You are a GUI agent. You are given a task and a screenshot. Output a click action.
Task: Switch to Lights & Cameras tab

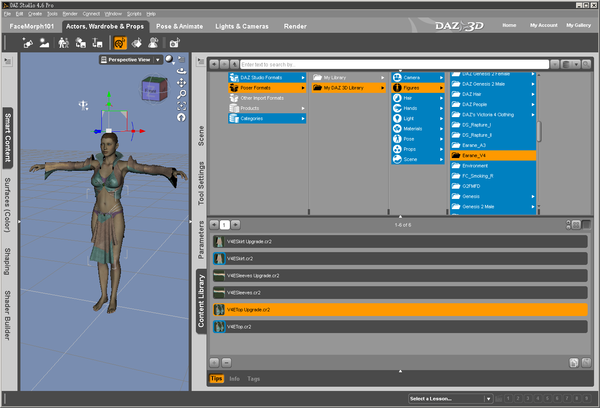click(x=242, y=26)
